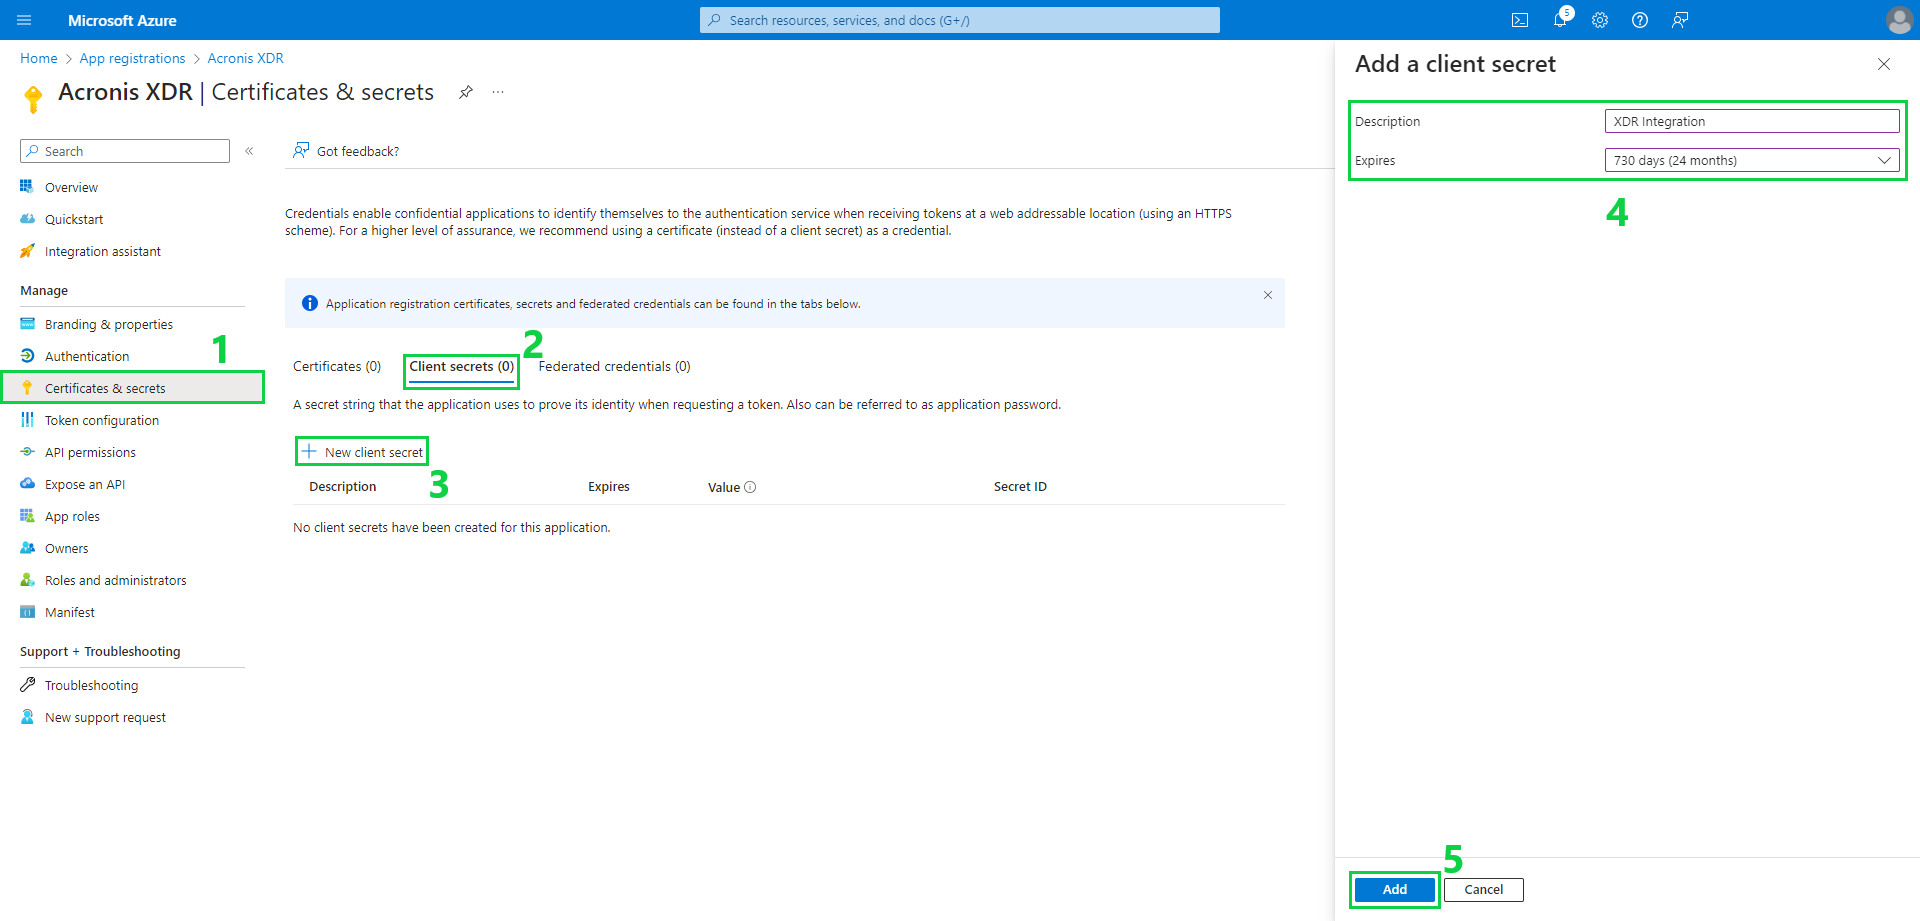Screen dimensions: 1920x921
Task: Click Add to save the client secret
Action: (1394, 889)
